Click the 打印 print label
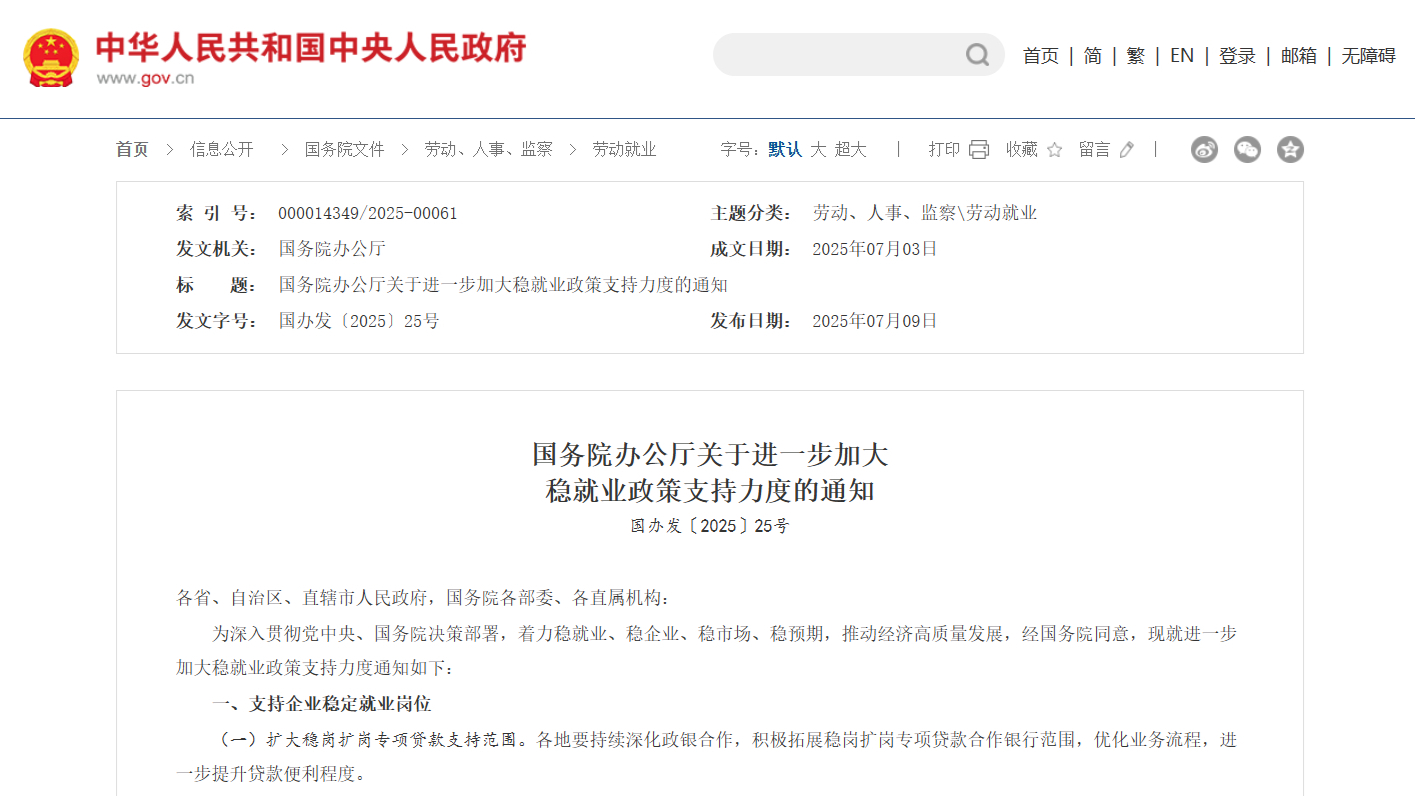 (x=944, y=150)
